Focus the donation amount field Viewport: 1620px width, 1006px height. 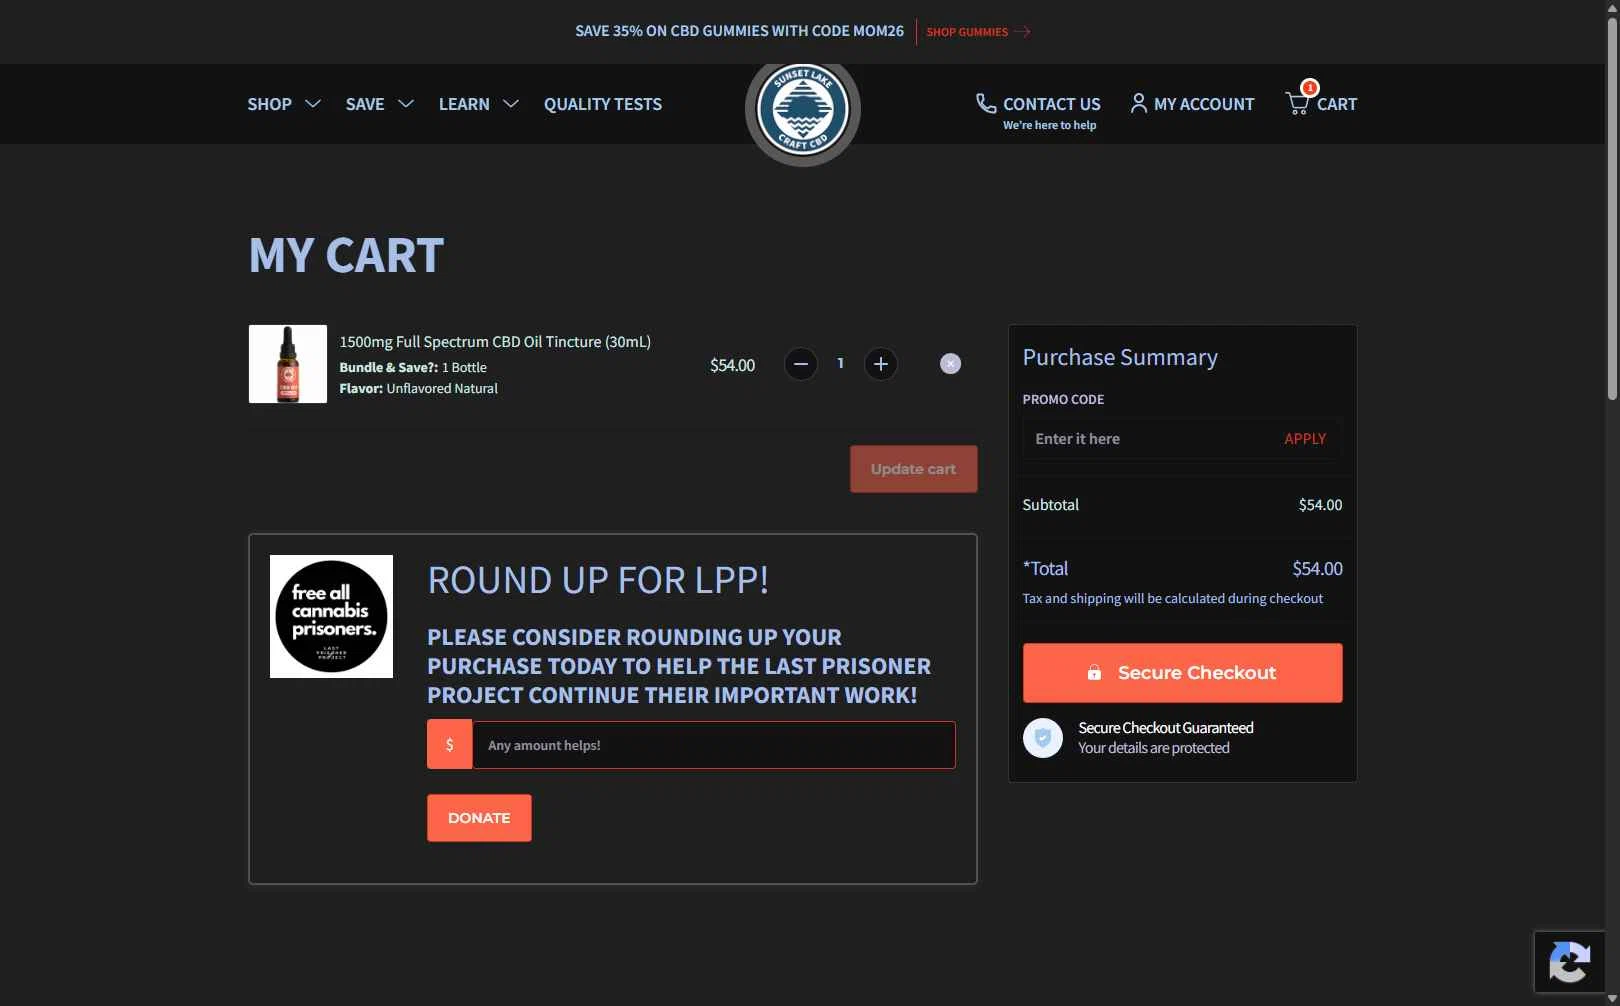coord(713,745)
